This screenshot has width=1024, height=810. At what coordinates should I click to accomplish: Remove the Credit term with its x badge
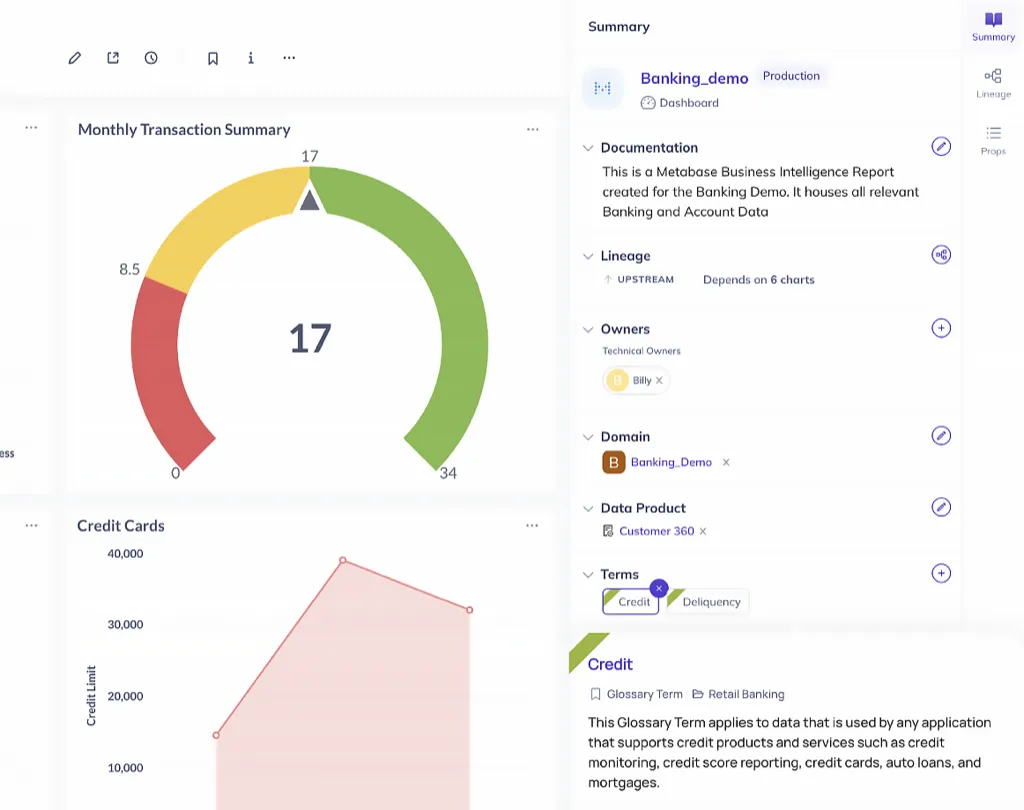(x=658, y=589)
